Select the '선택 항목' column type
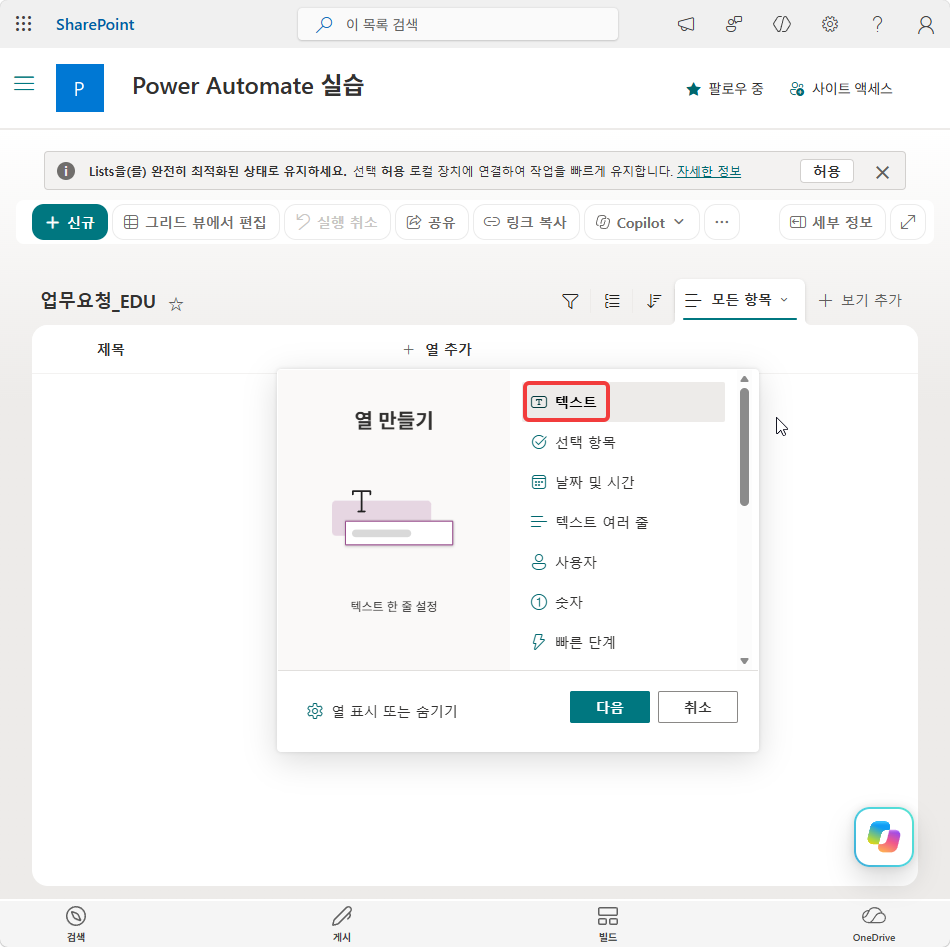The height and width of the screenshot is (947, 950). [x=624, y=442]
